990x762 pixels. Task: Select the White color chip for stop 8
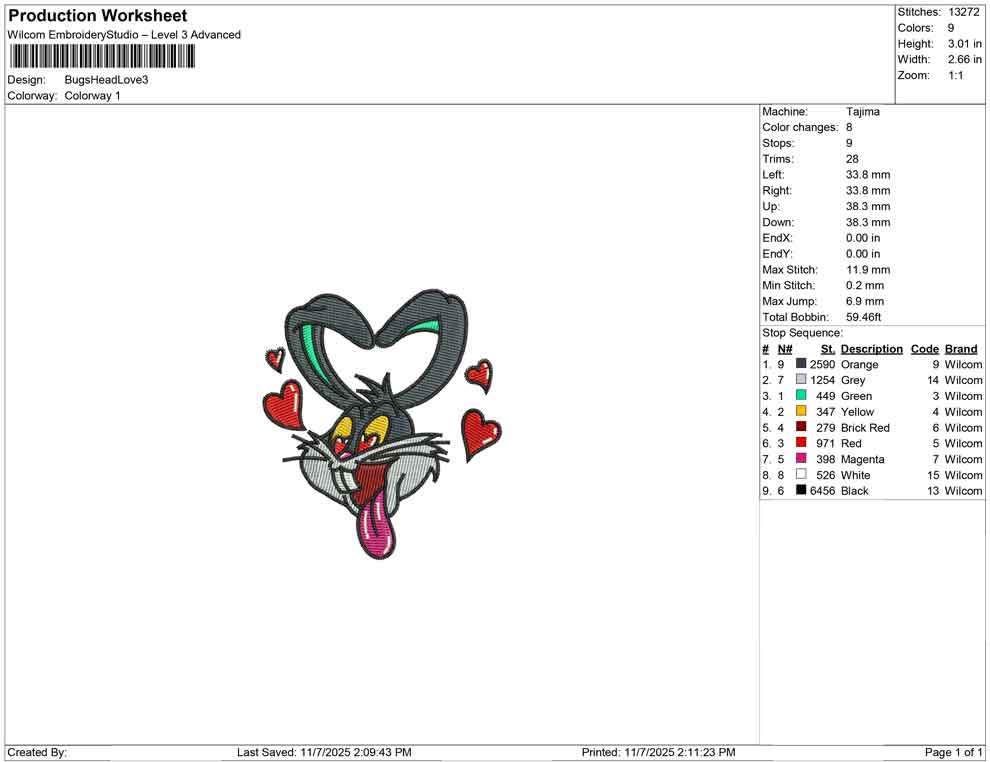pos(799,475)
